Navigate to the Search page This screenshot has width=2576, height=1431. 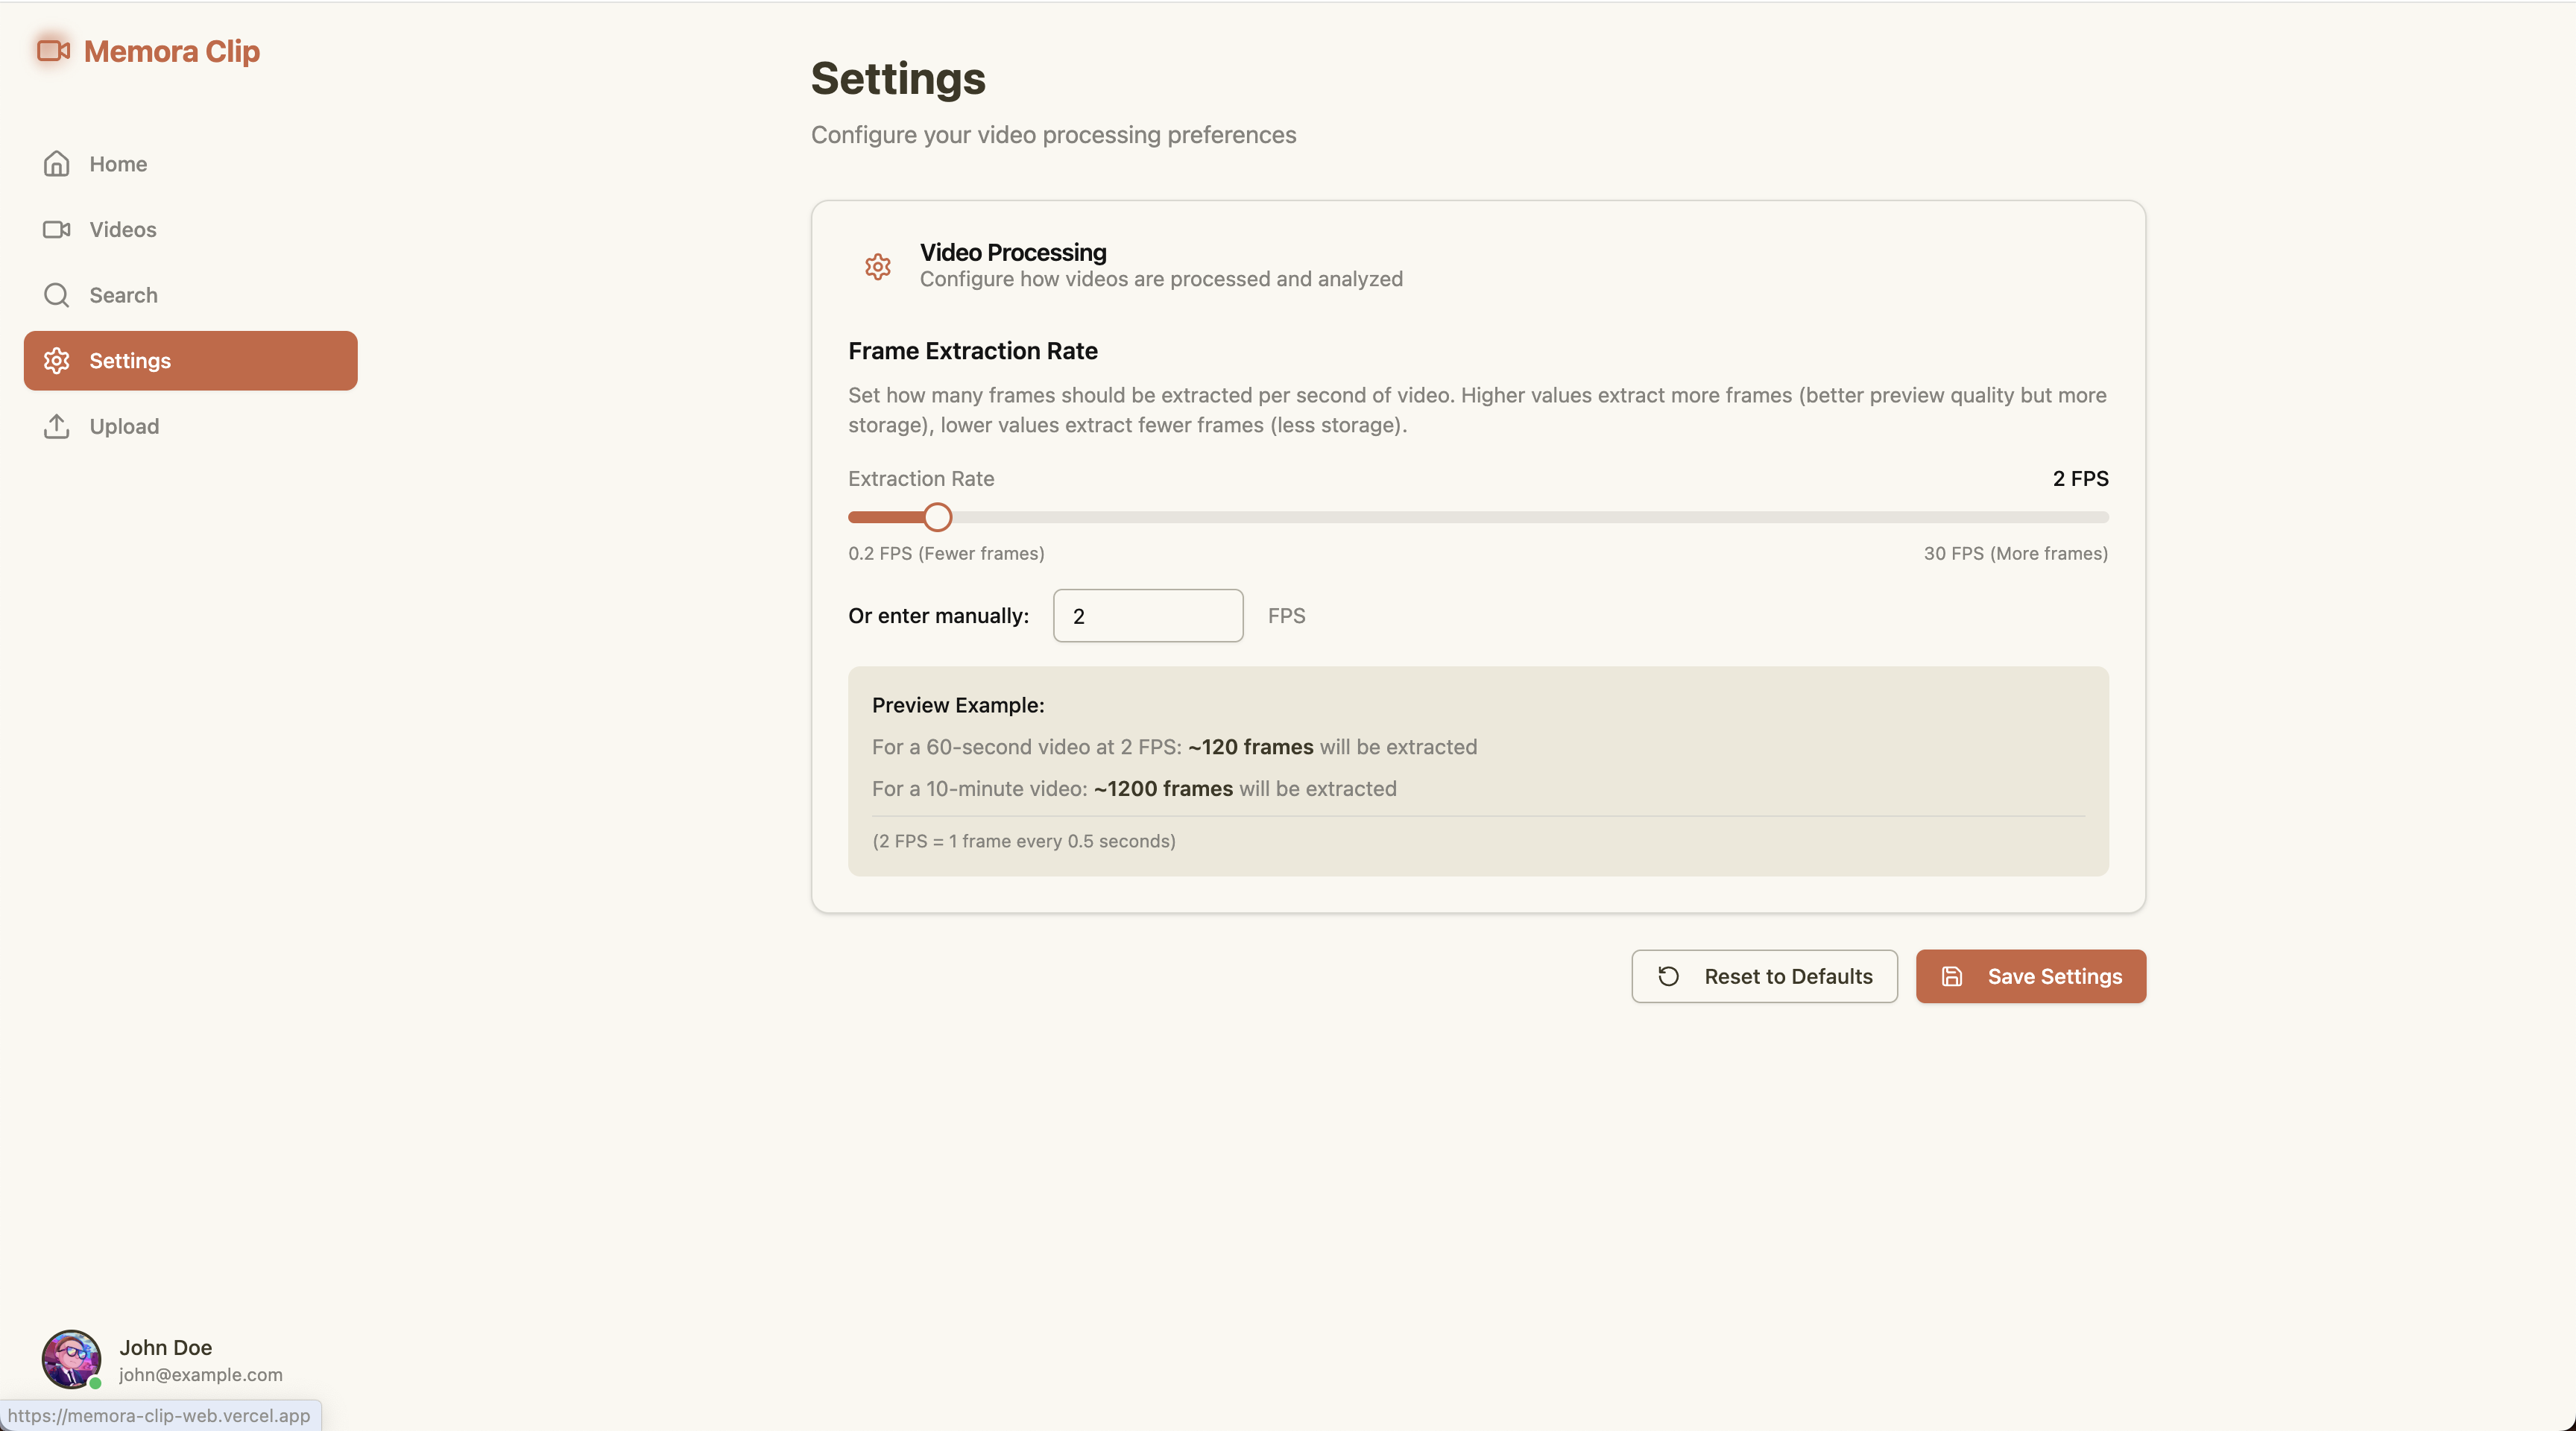(123, 295)
